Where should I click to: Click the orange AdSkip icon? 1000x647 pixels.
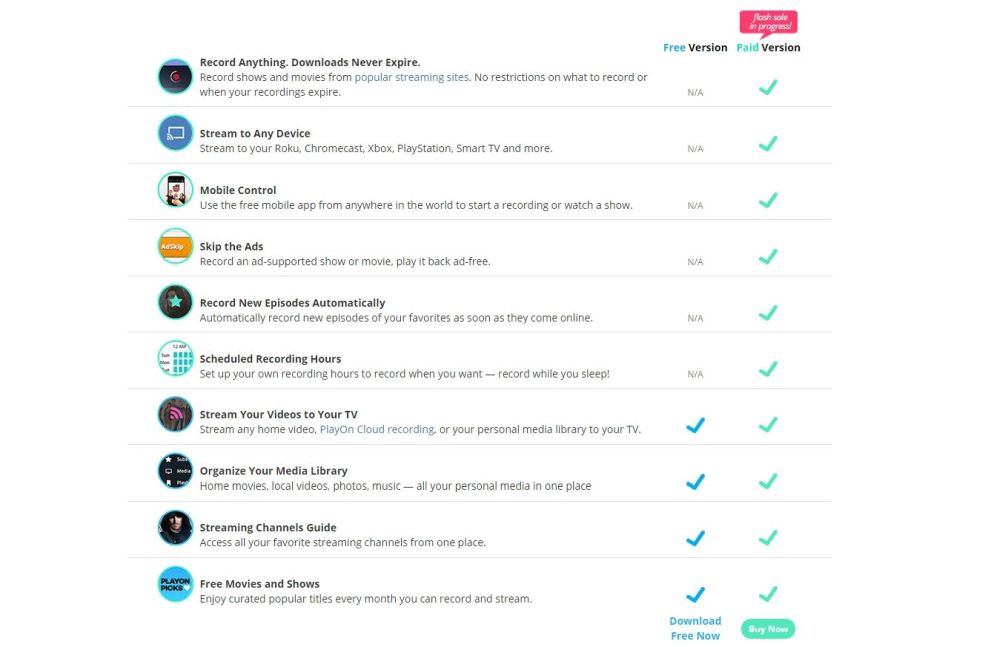175,246
